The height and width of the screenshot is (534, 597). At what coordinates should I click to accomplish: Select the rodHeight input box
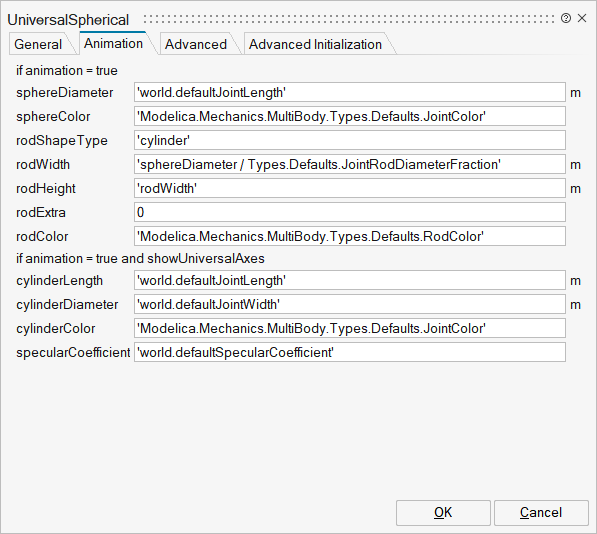pyautogui.click(x=350, y=188)
